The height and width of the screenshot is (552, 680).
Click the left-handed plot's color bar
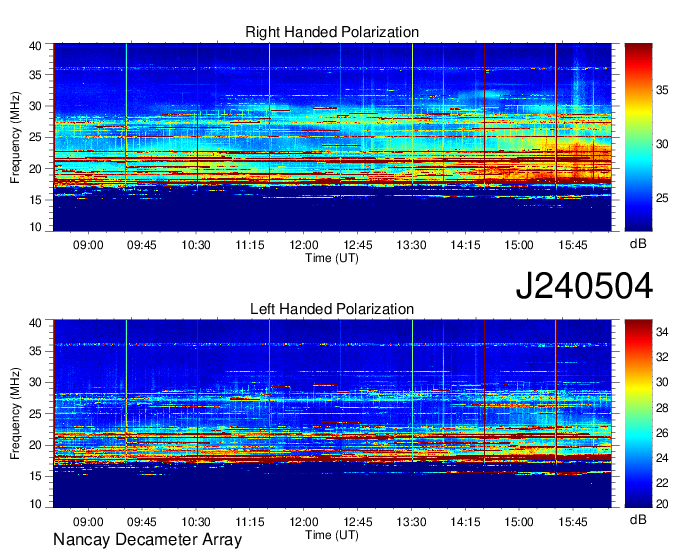(638, 414)
